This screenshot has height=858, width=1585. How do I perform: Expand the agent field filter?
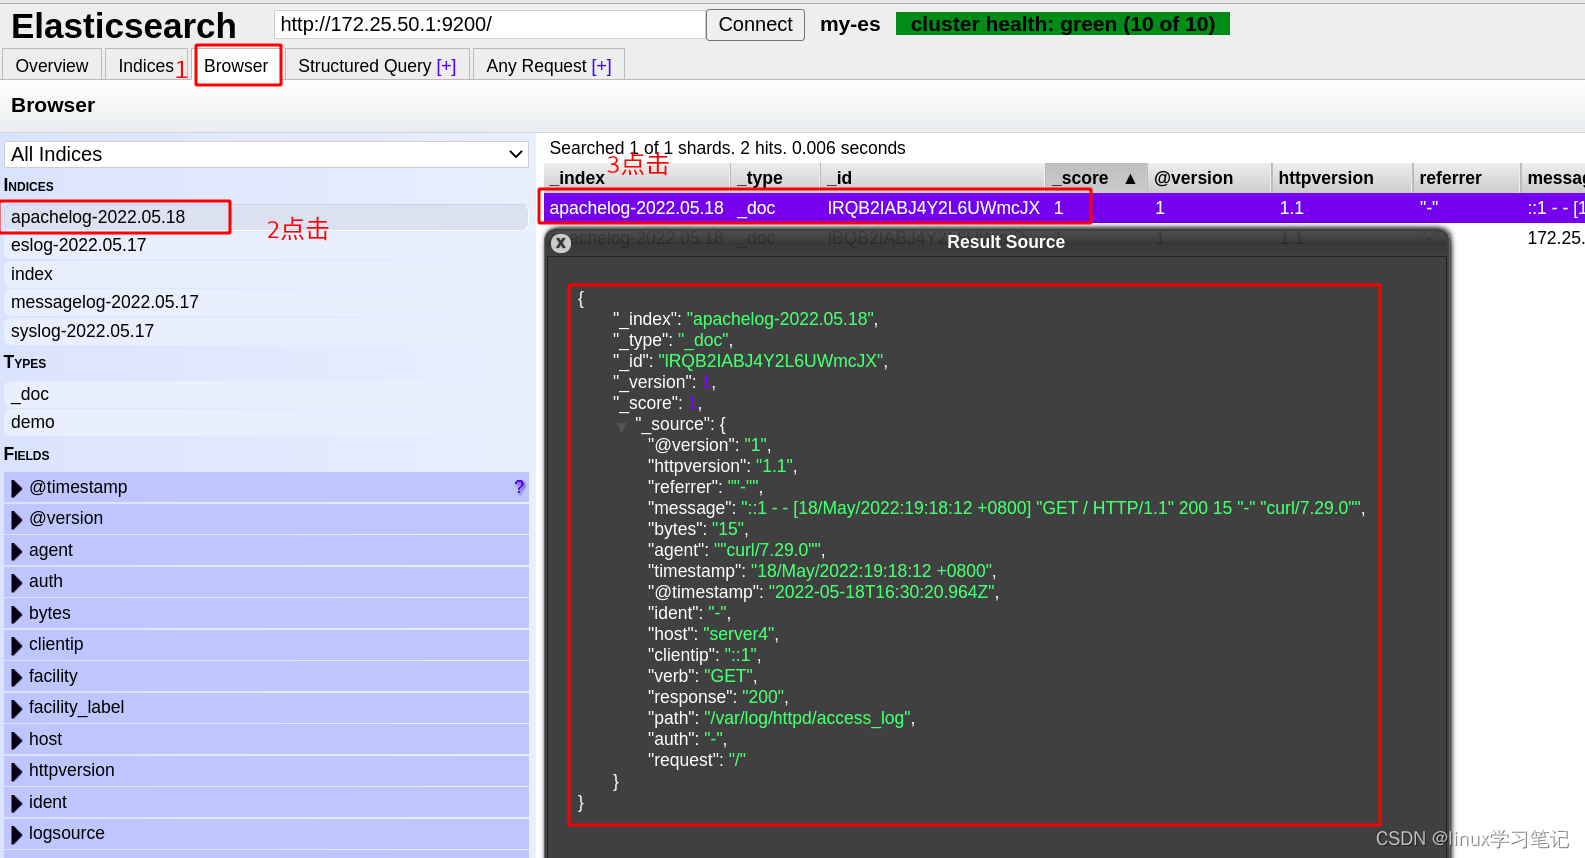pyautogui.click(x=17, y=551)
